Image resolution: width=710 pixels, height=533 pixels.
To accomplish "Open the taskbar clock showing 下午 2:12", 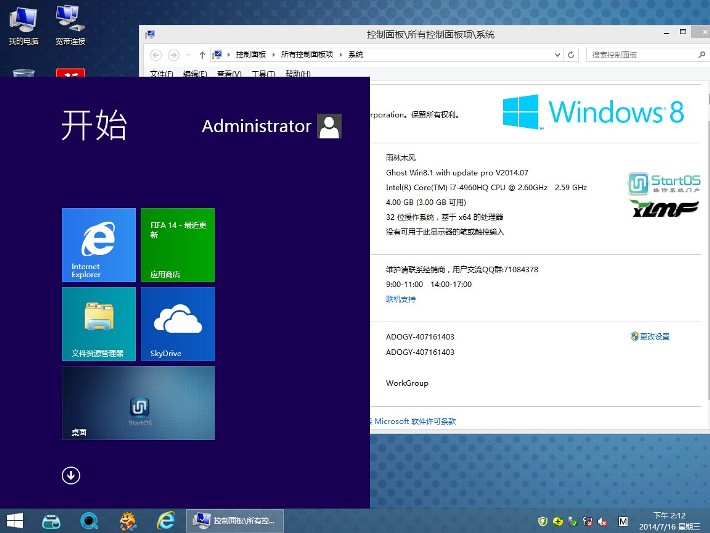I will (x=669, y=521).
